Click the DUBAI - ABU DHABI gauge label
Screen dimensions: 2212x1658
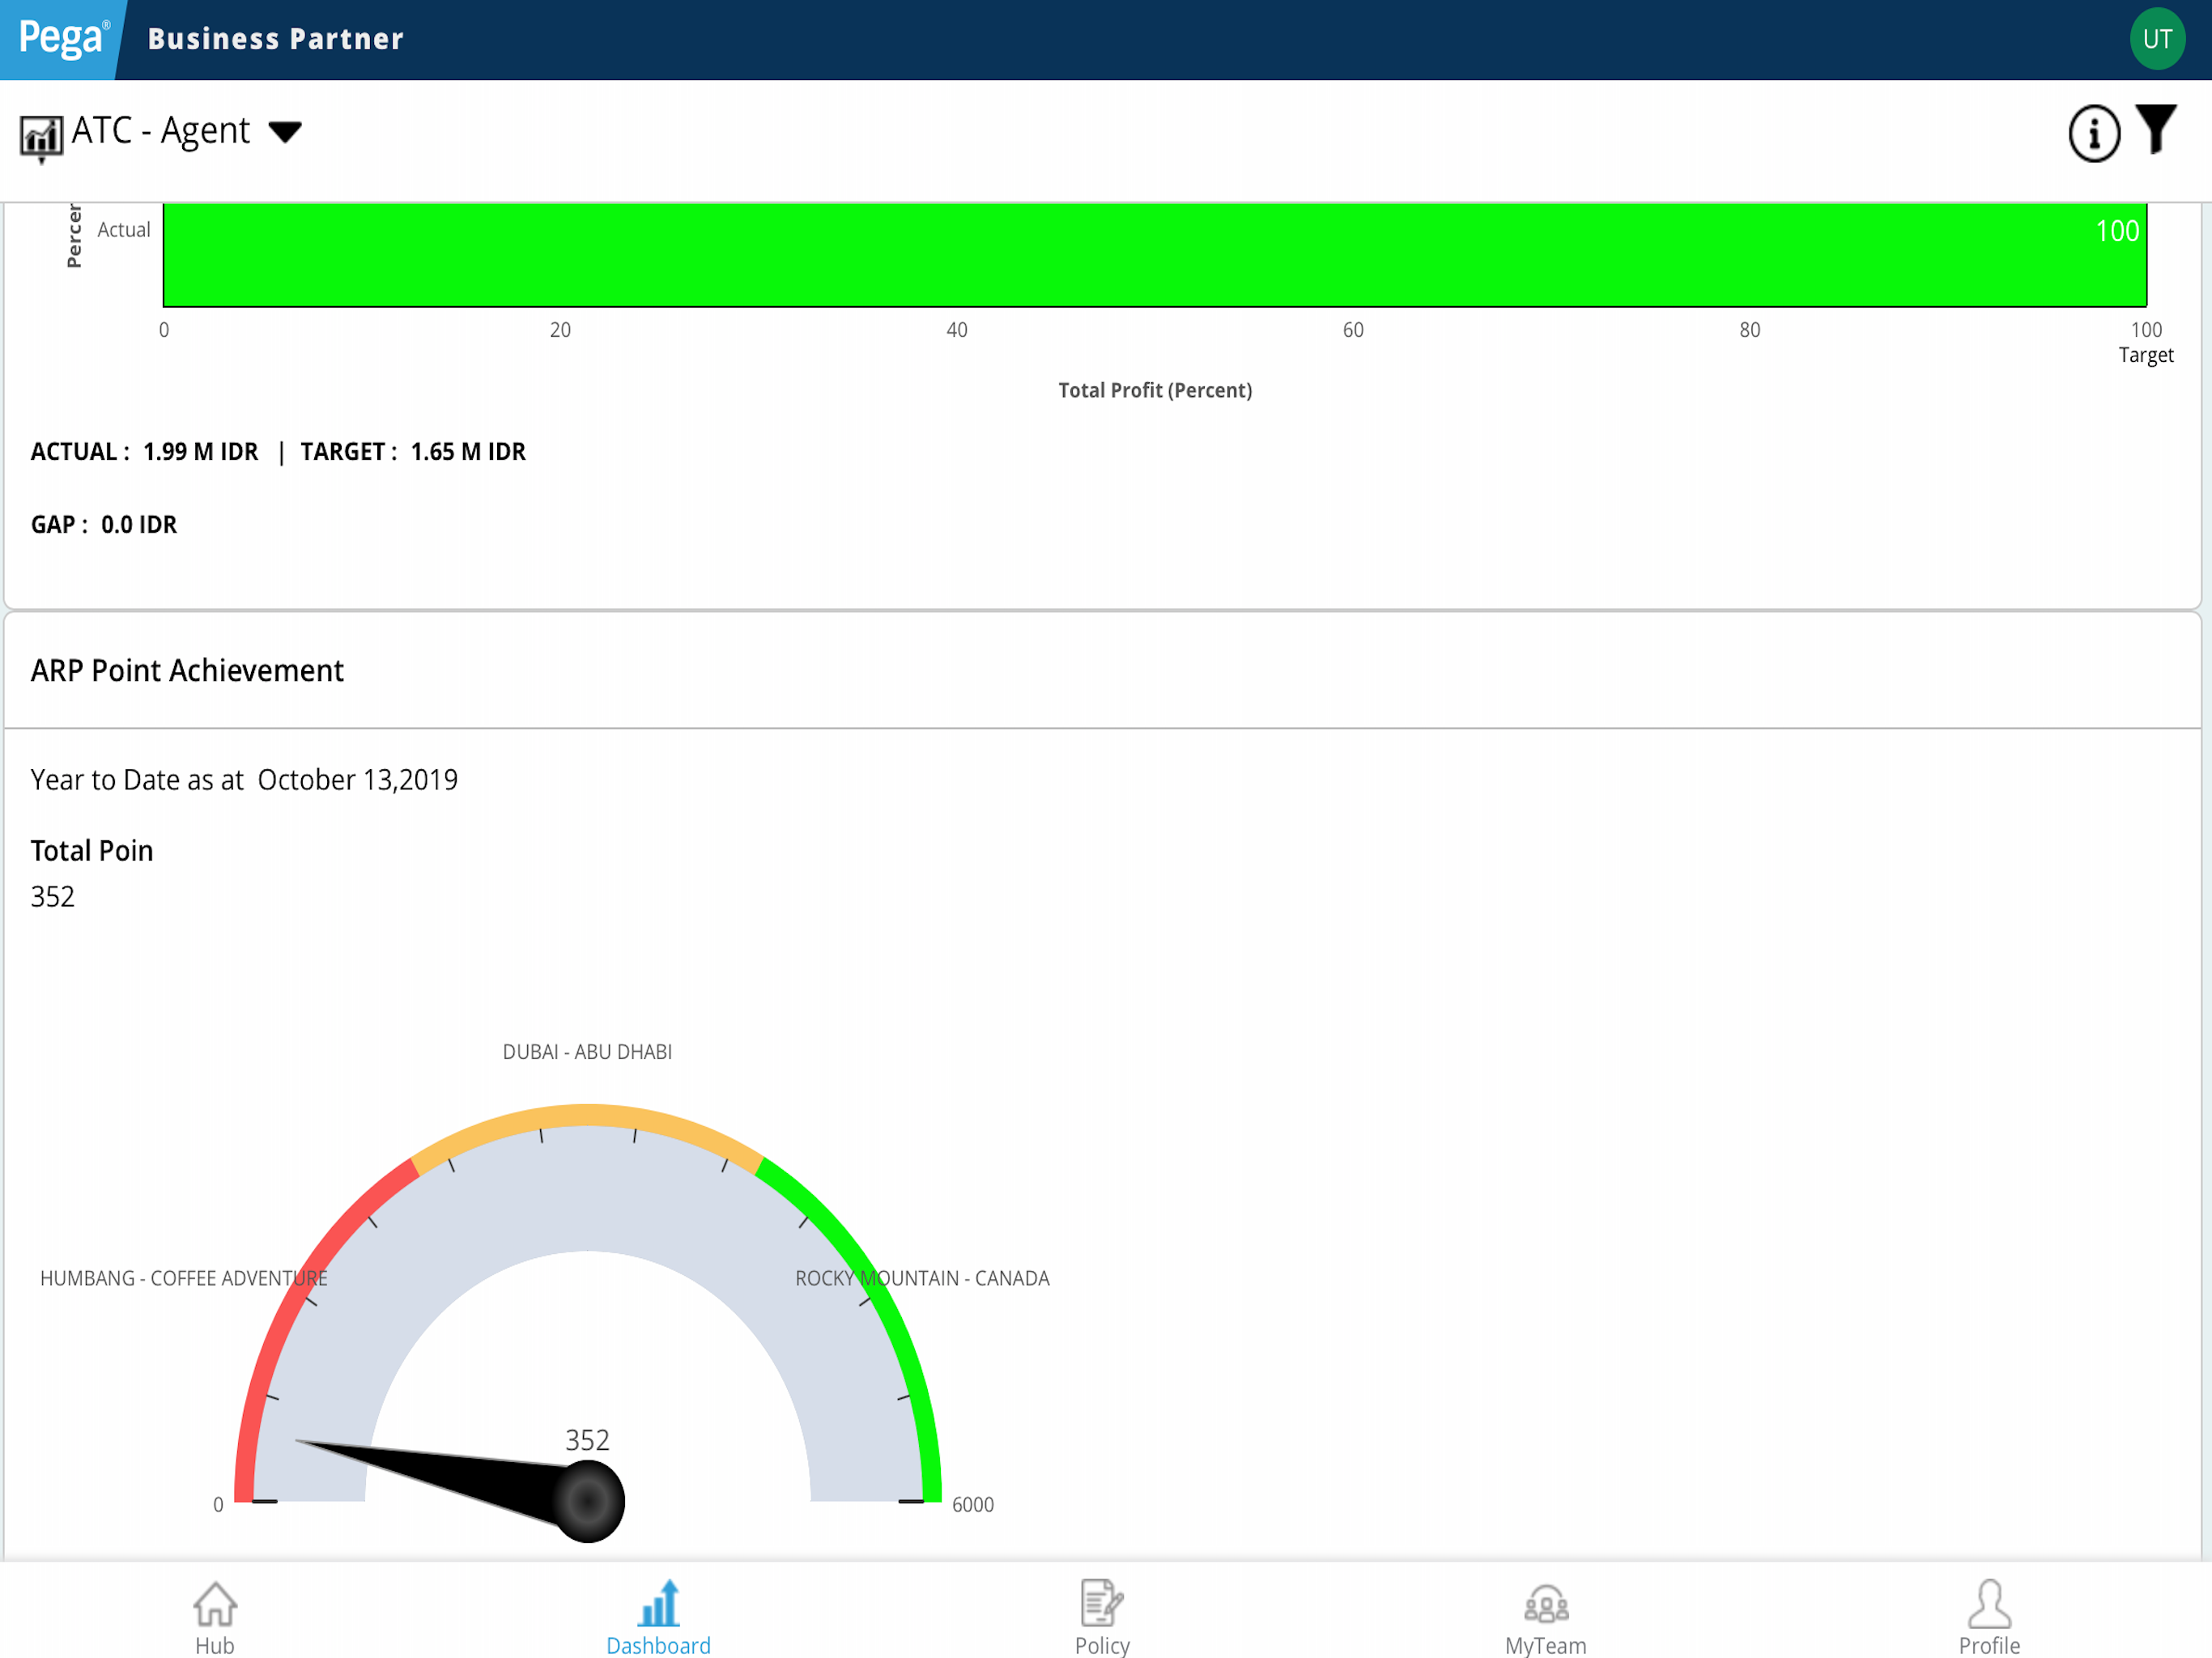[587, 1052]
